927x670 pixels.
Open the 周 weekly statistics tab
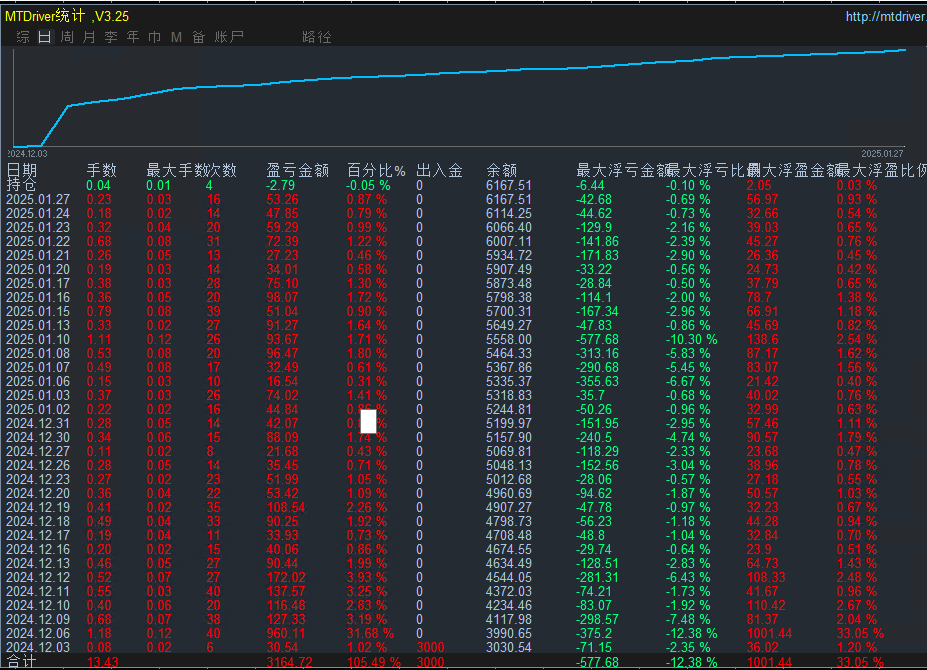click(x=67, y=37)
